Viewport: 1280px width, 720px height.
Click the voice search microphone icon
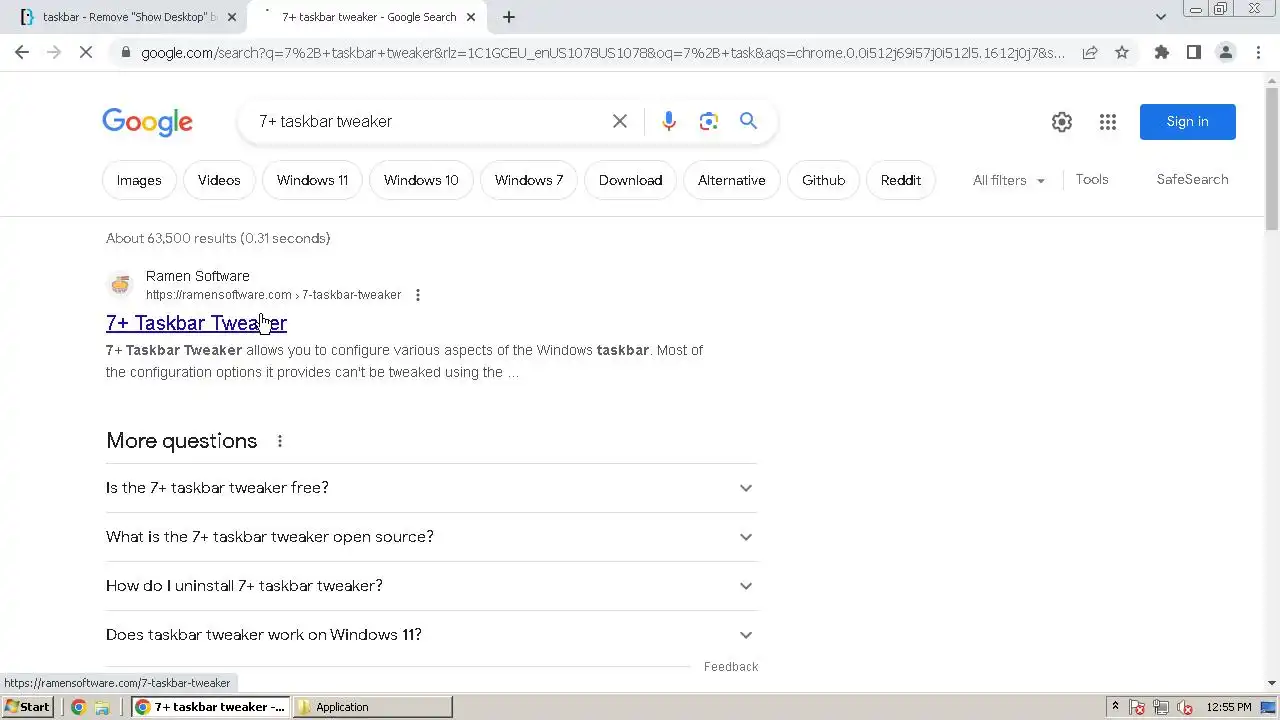point(669,121)
